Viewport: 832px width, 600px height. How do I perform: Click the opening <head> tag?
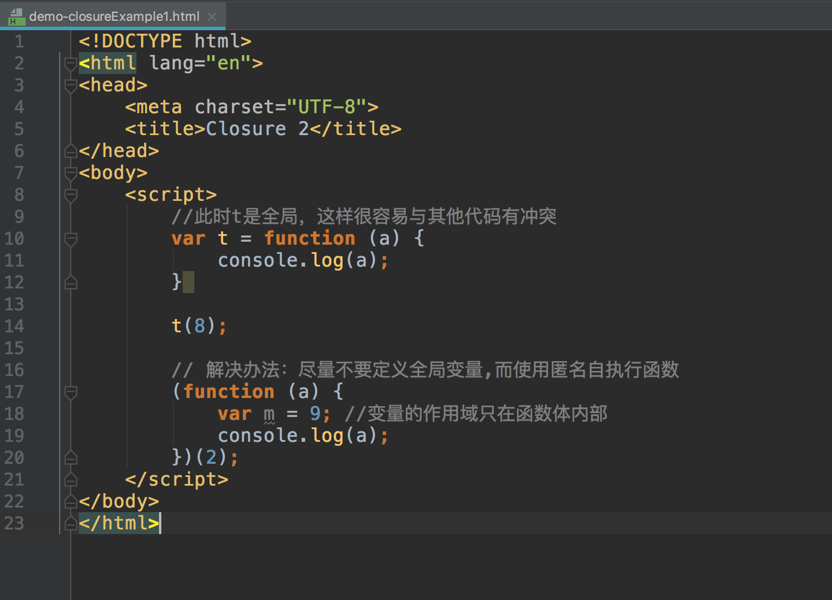click(113, 85)
